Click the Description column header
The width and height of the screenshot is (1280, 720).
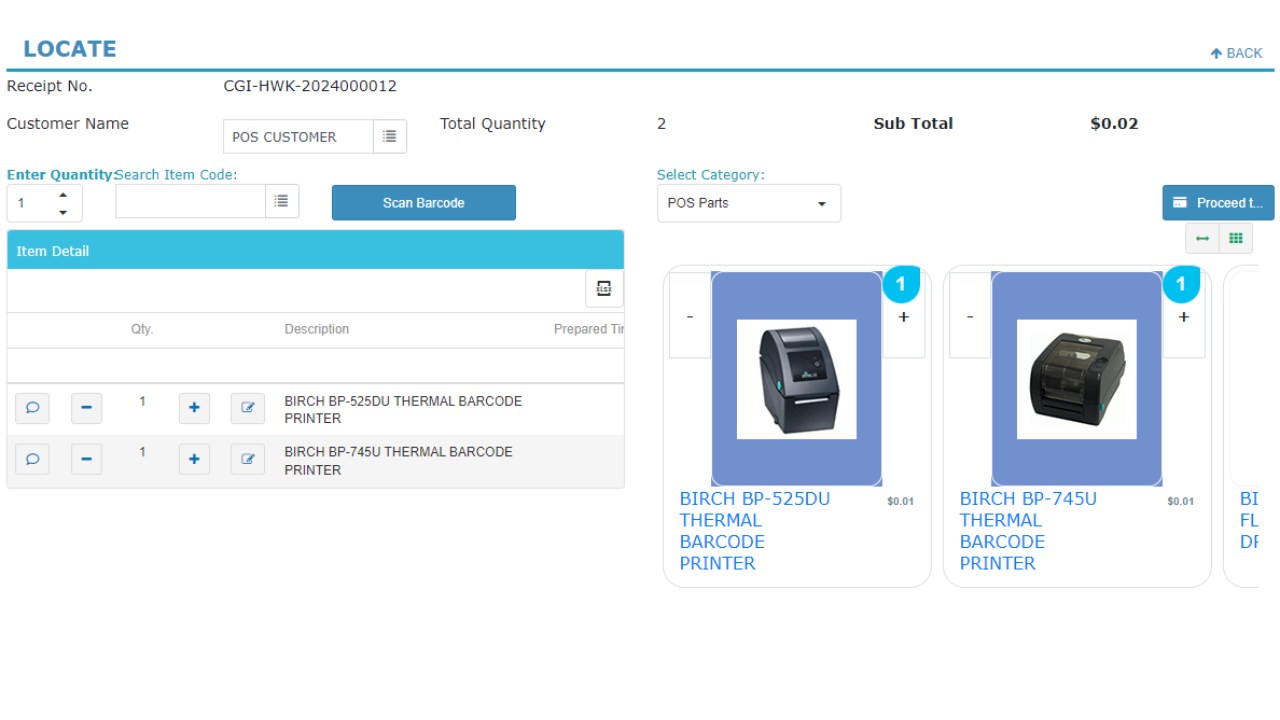pos(317,329)
